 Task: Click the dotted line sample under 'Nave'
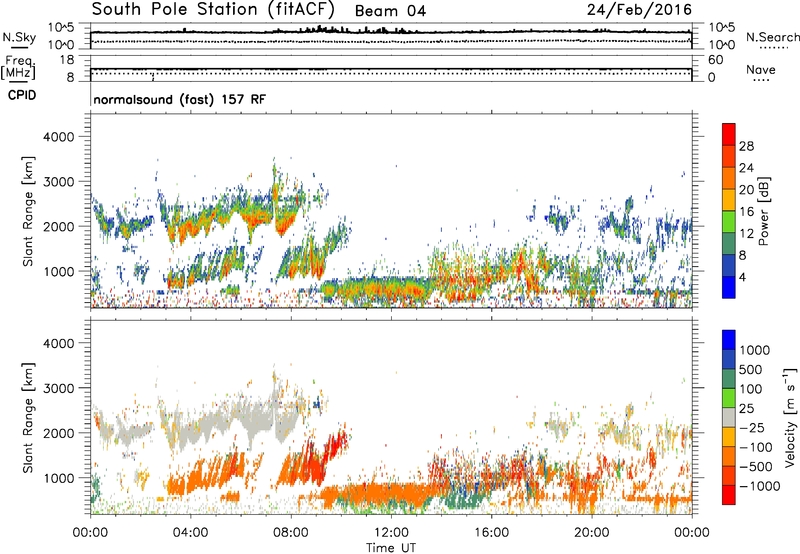click(761, 80)
